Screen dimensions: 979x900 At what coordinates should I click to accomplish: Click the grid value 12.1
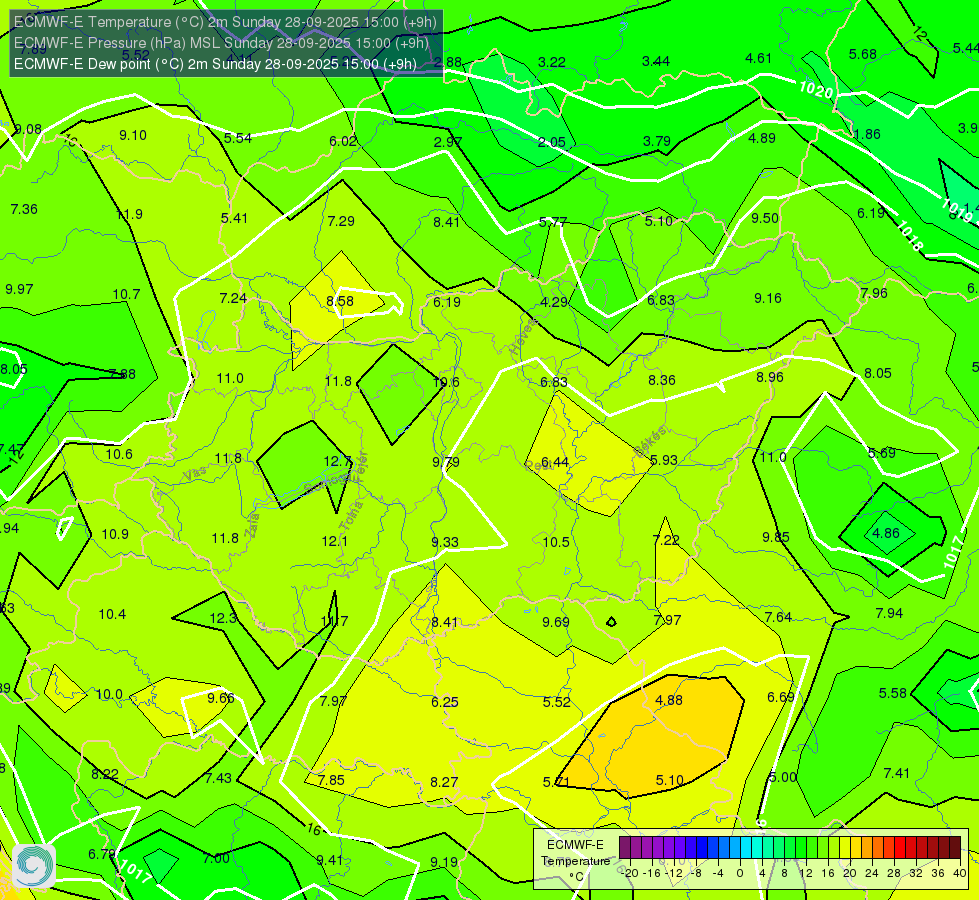pyautogui.click(x=335, y=541)
